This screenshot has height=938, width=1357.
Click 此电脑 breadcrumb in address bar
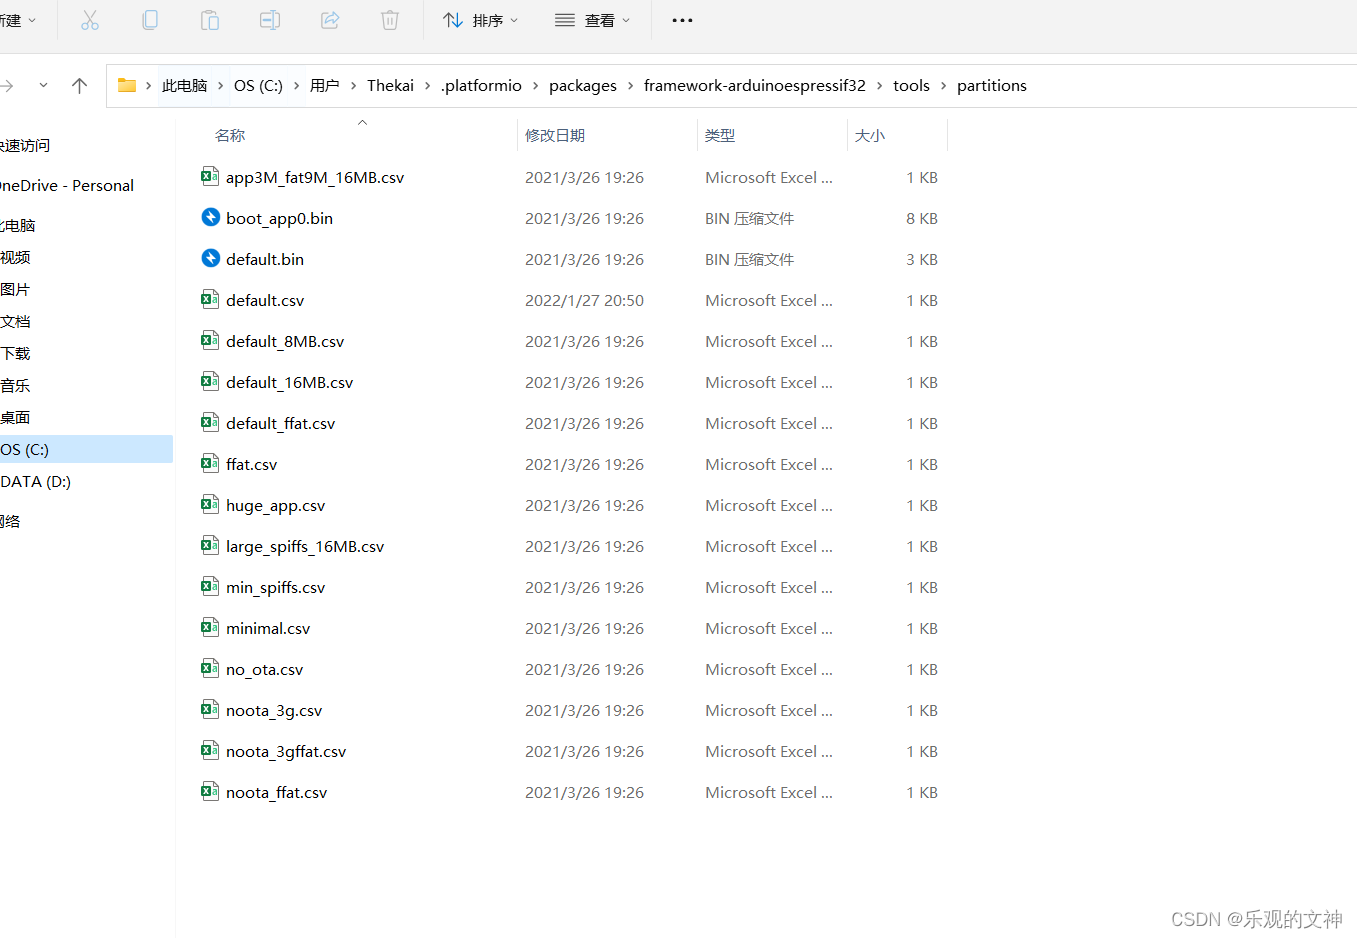click(x=184, y=86)
